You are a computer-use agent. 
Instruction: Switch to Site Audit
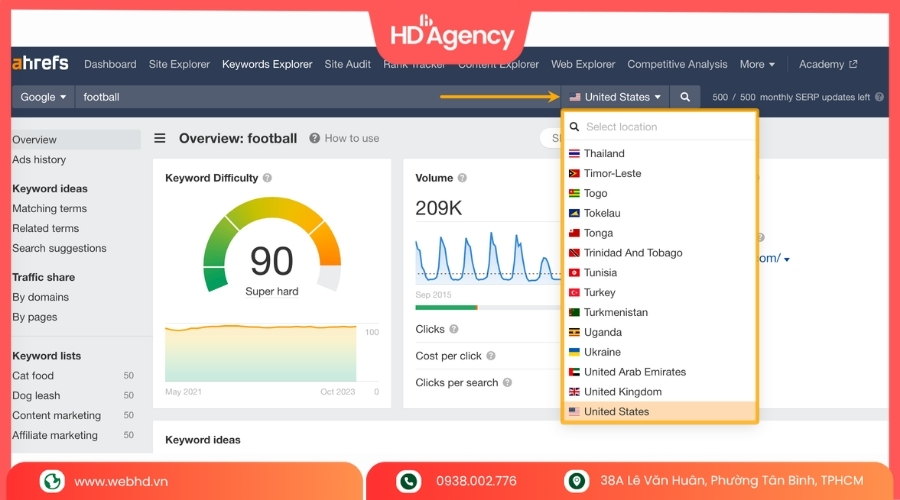point(347,64)
